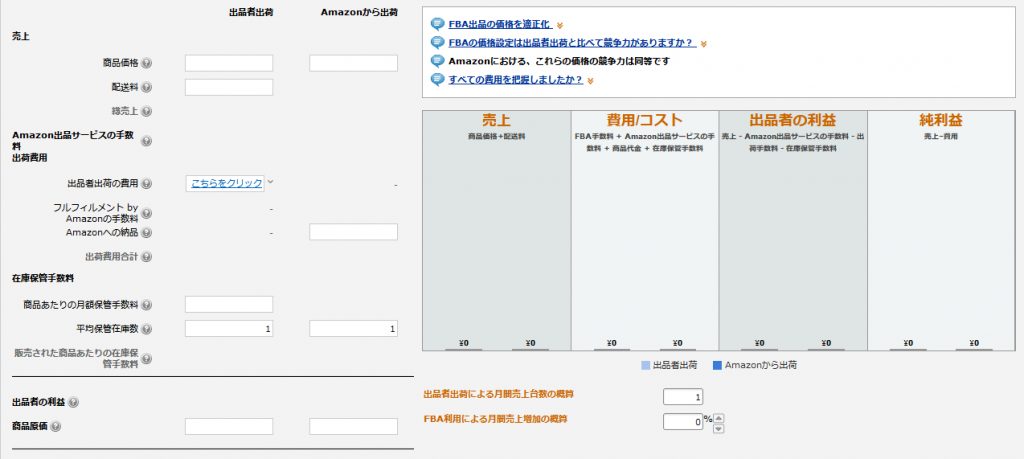Open help icon beside 総売上
Viewport: 1024px width, 459px height.
tap(146, 112)
